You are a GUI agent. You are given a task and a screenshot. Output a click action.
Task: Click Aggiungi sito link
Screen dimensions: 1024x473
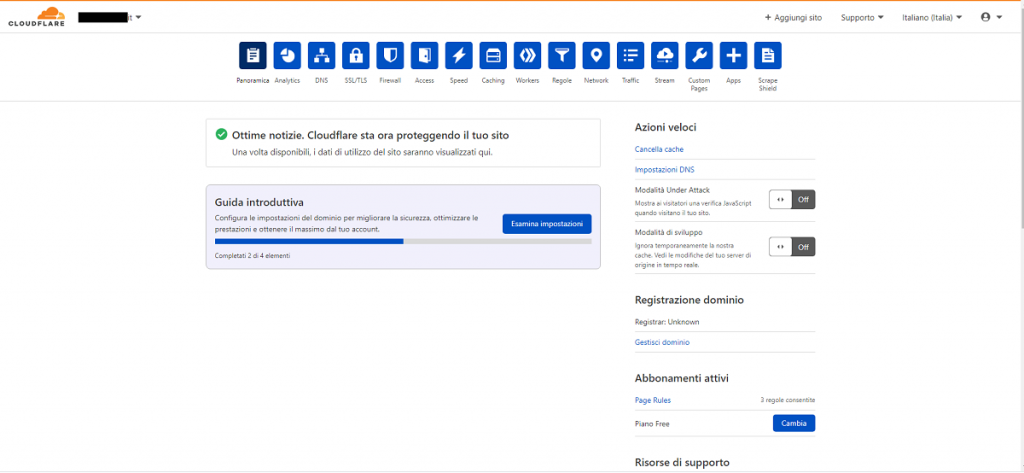pyautogui.click(x=793, y=18)
